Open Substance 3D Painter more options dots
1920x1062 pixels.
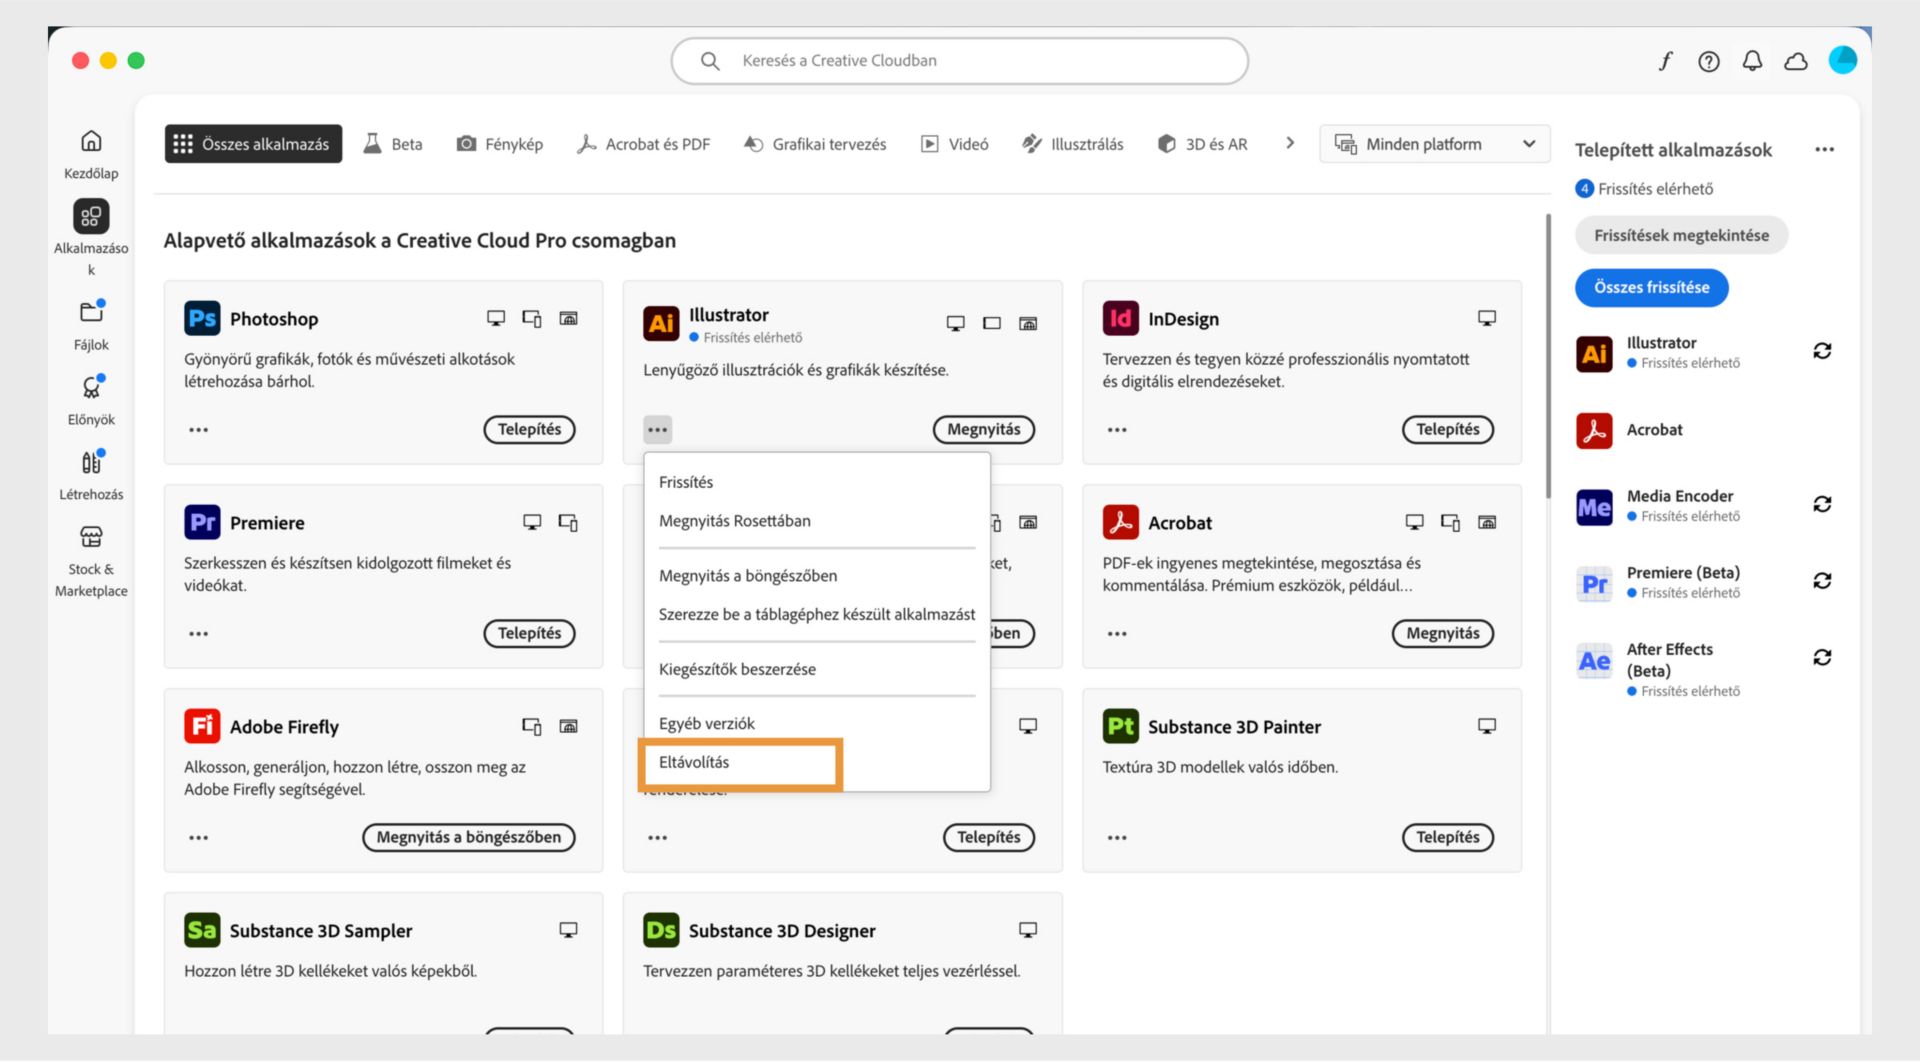(x=1117, y=838)
